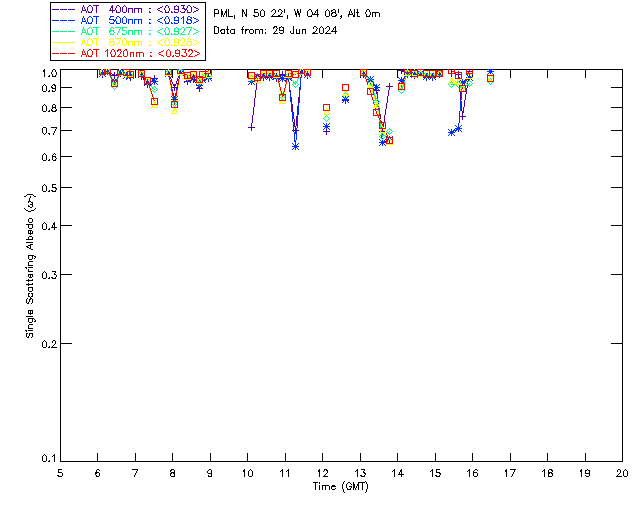
Task: Click the lowest blue asterisk marker near 11 GMT
Action: [x=295, y=146]
